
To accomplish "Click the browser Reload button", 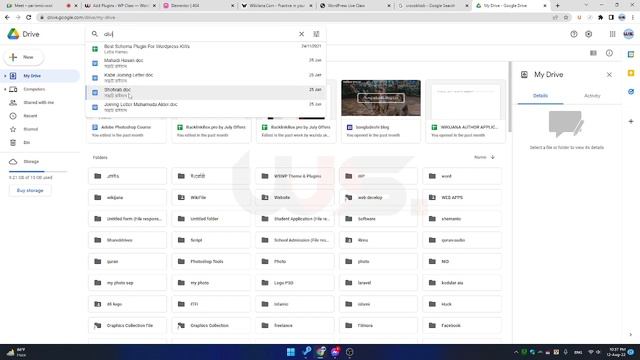I will (28, 18).
